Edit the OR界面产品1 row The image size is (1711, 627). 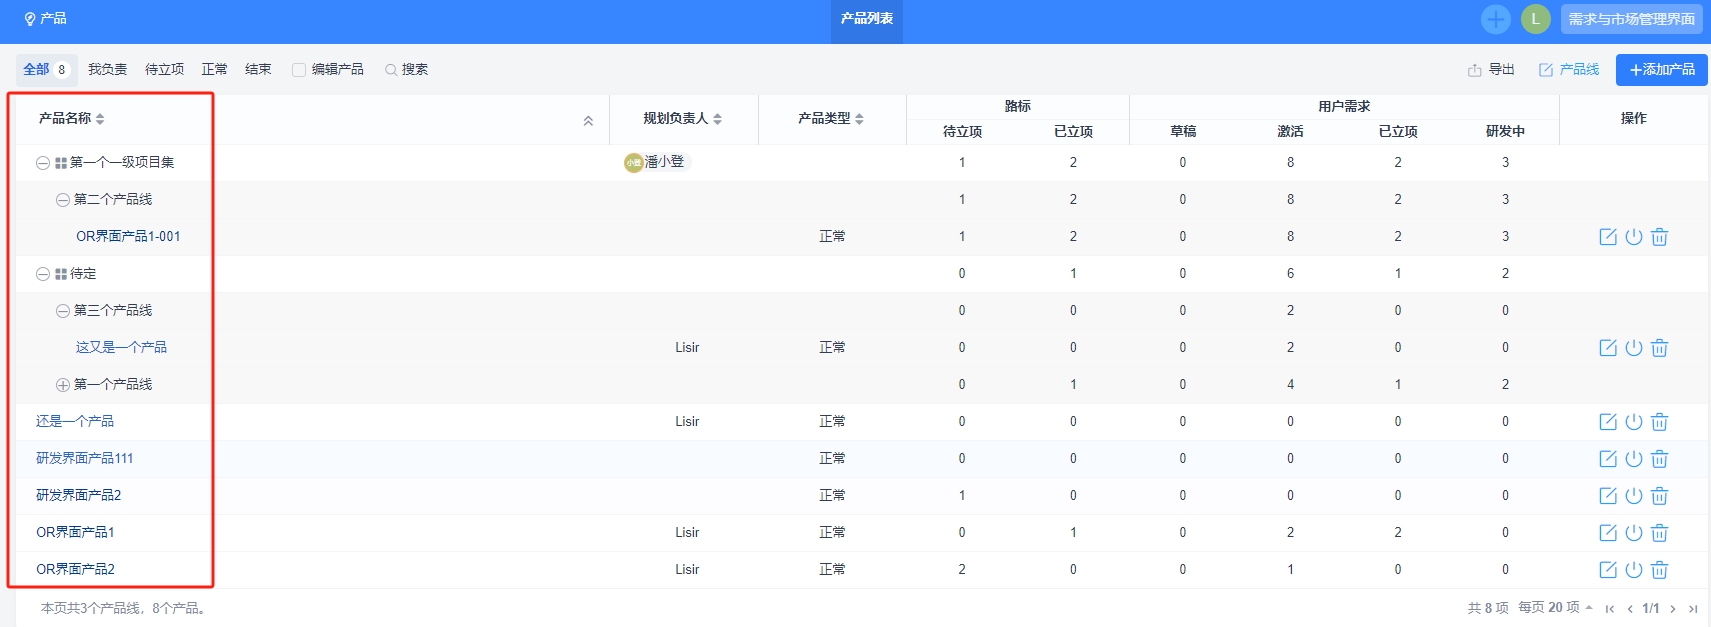coord(1608,533)
